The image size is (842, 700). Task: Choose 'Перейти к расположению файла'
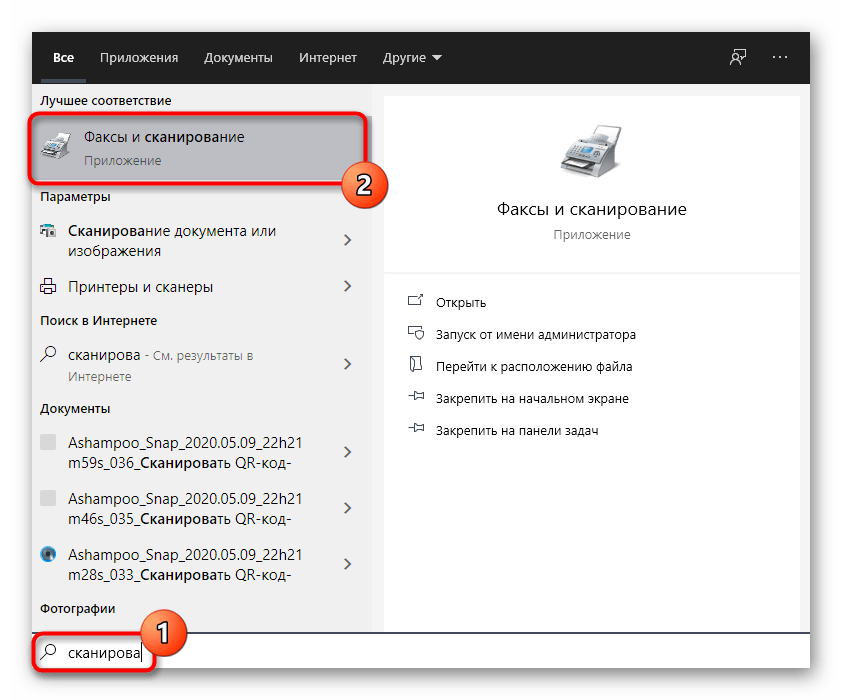point(533,366)
